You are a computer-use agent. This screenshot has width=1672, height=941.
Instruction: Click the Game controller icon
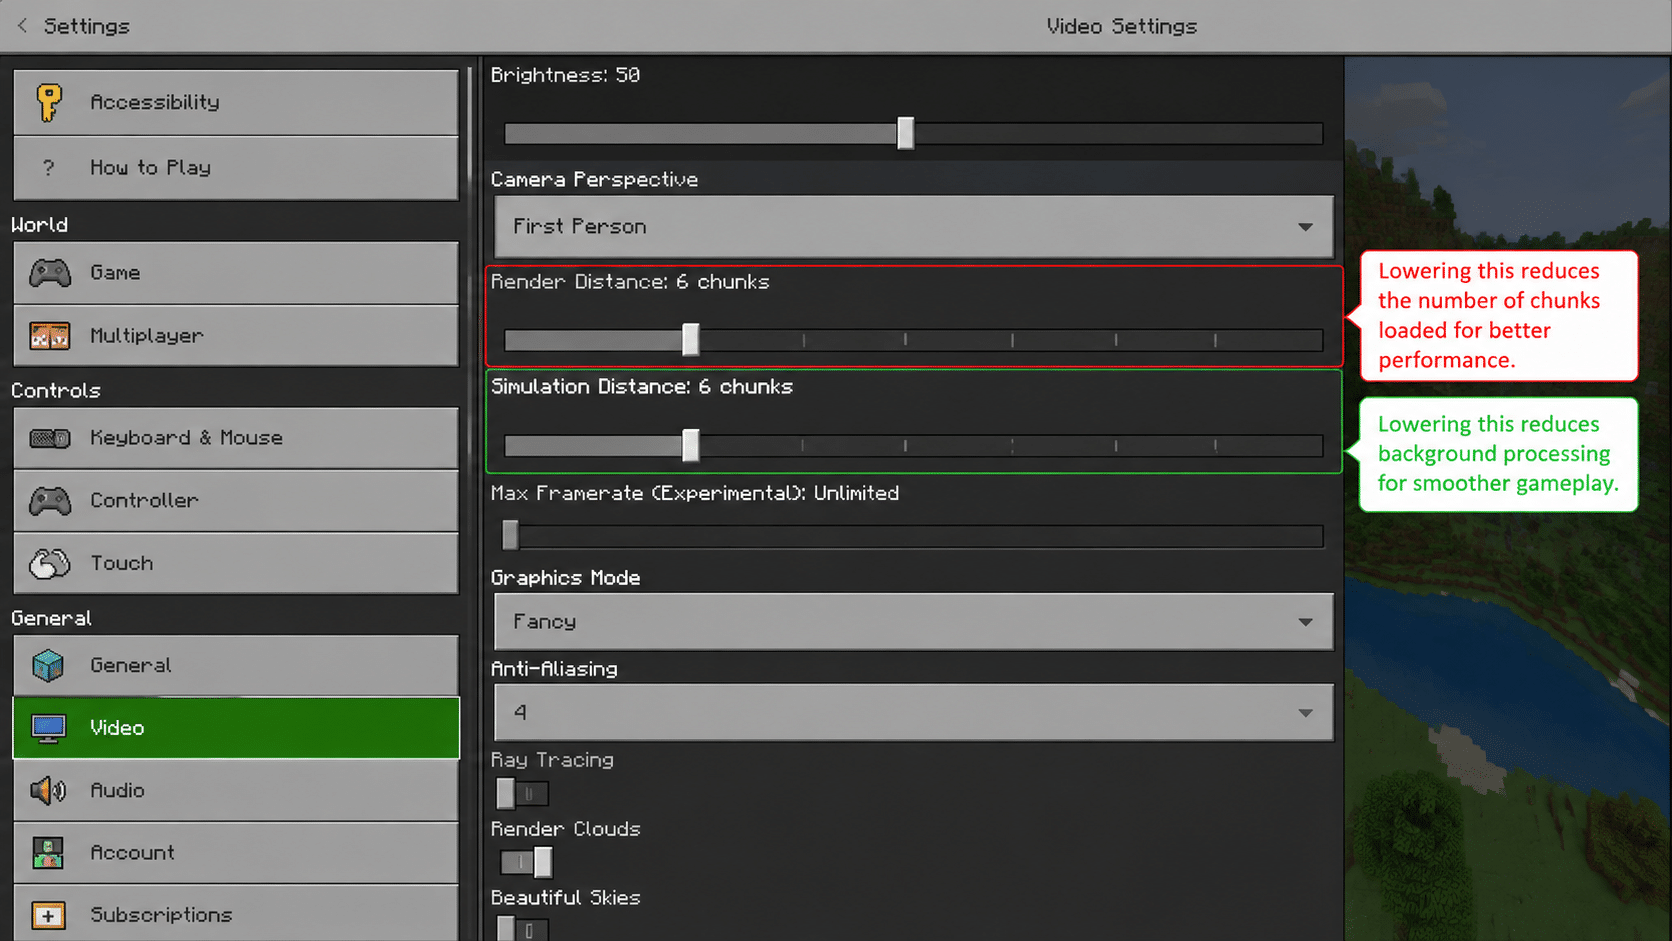49,273
